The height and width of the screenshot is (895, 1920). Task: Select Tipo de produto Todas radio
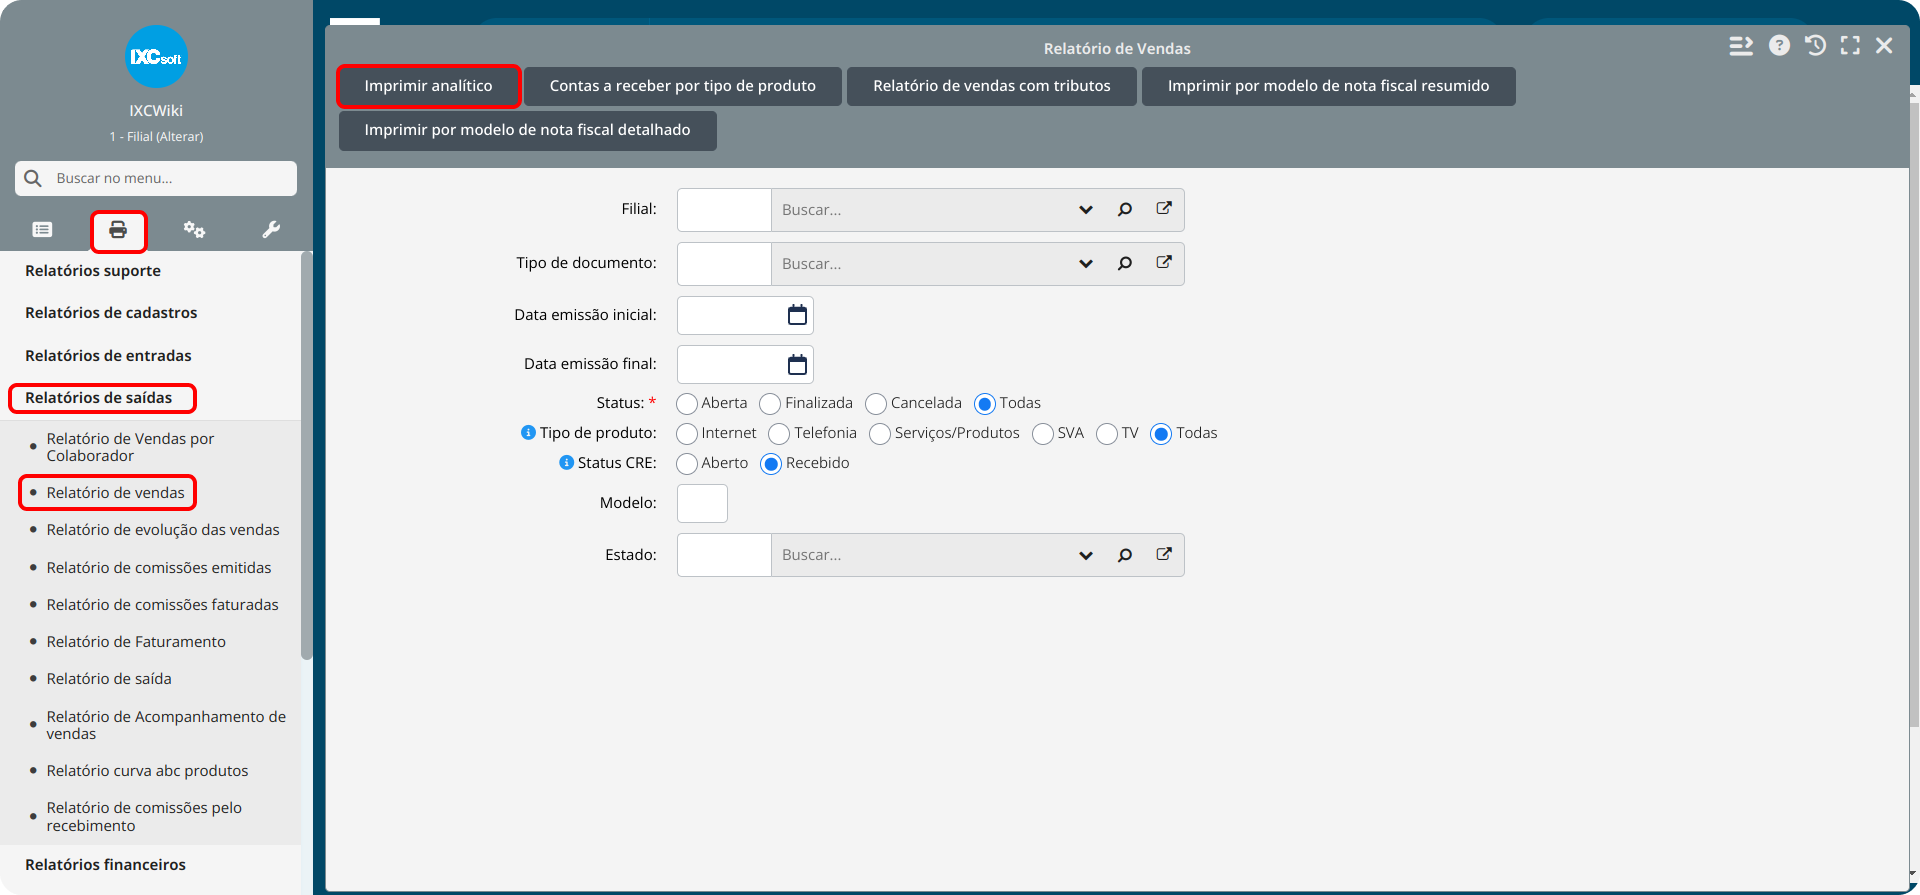[1161, 434]
